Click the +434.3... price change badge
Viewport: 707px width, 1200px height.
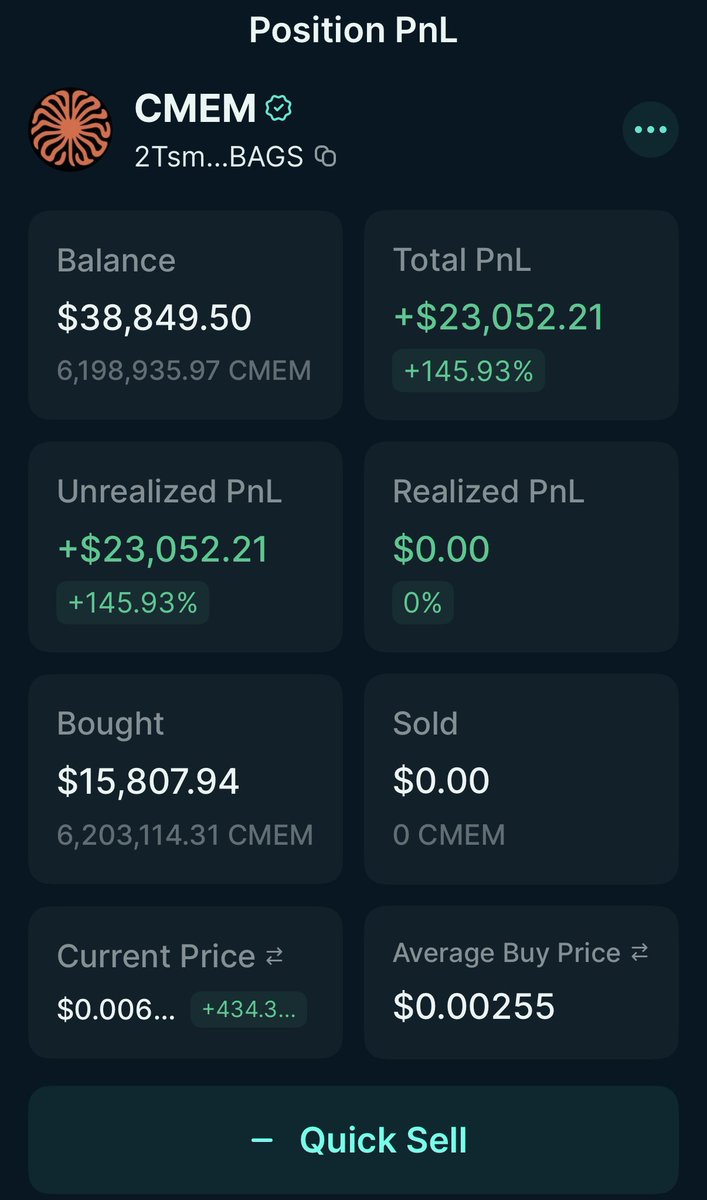point(248,1009)
